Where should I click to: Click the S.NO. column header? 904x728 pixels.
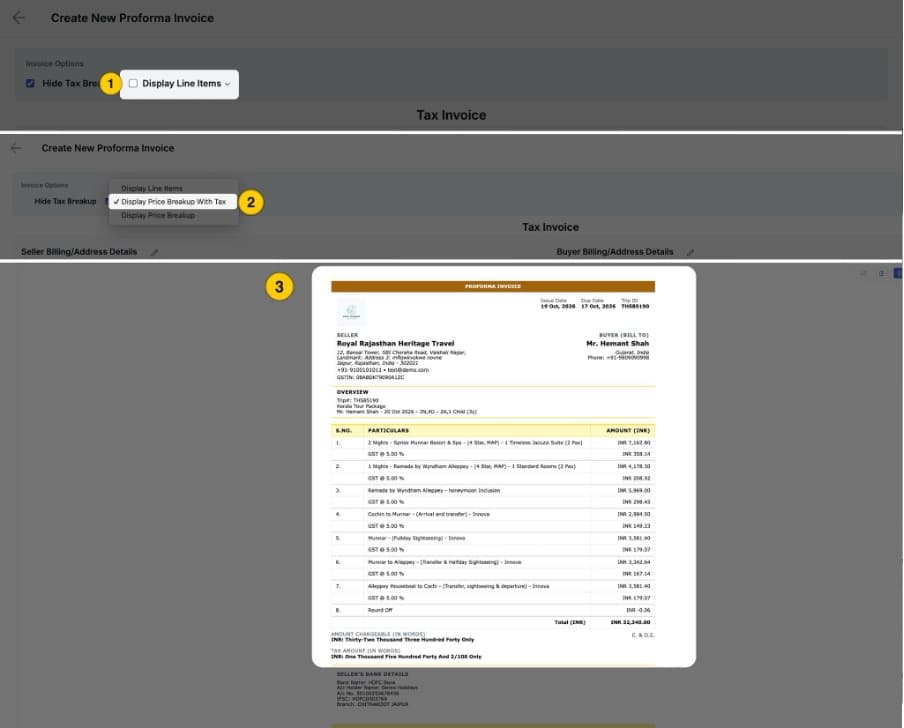coord(344,431)
